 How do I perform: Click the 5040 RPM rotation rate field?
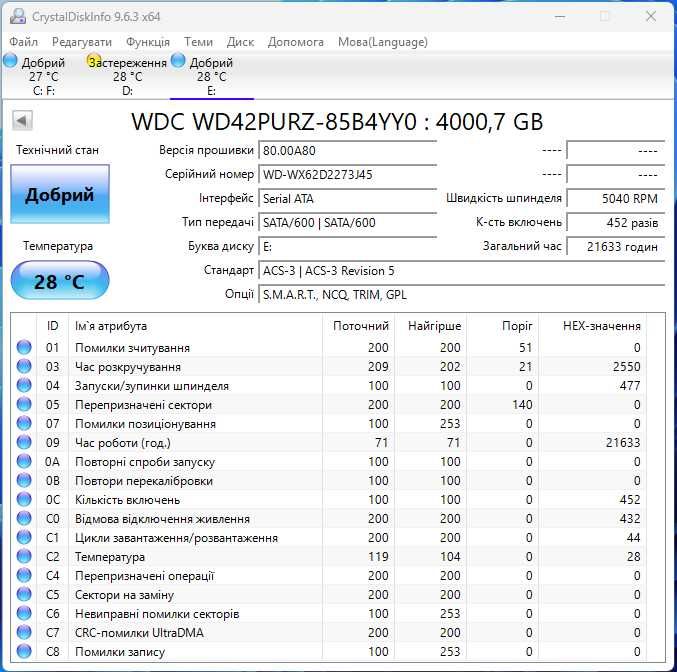tap(616, 199)
